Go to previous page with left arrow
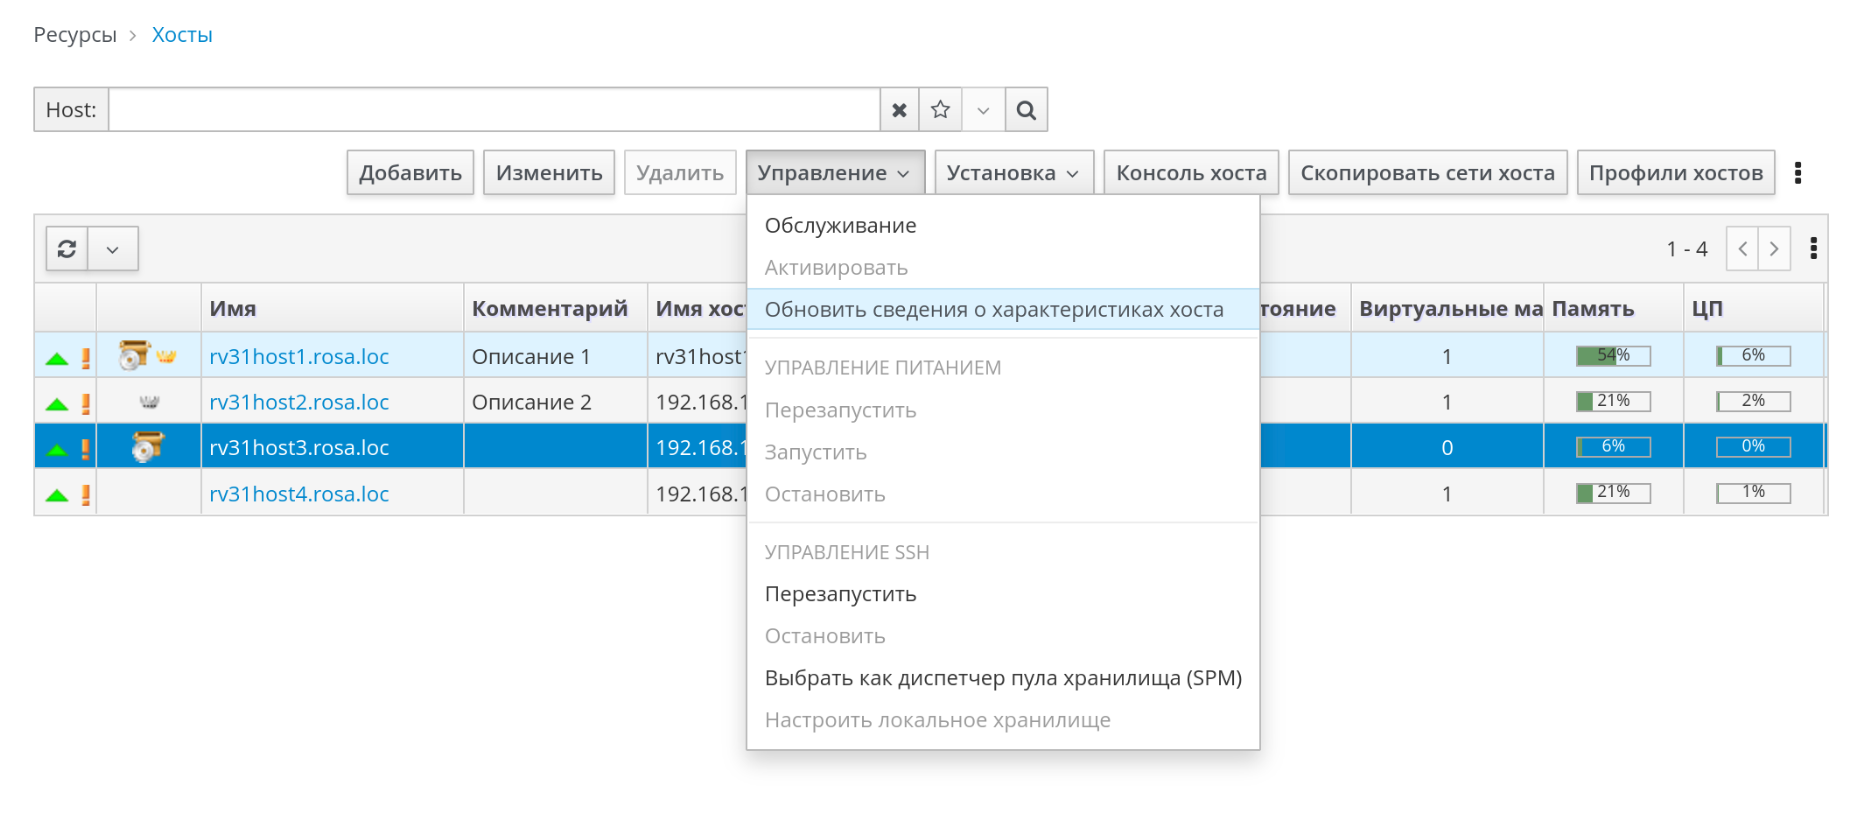 point(1742,249)
